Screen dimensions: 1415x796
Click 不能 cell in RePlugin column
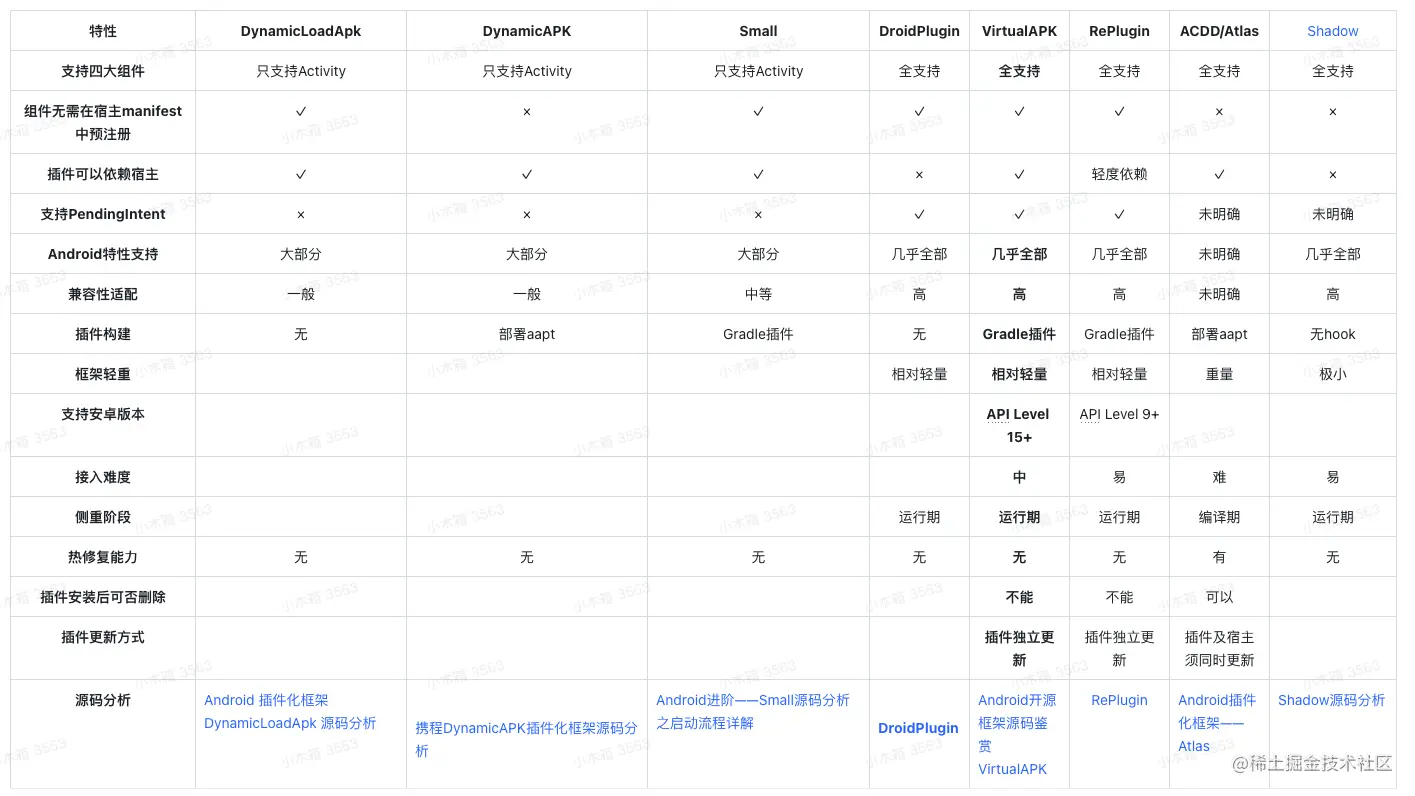[1119, 597]
